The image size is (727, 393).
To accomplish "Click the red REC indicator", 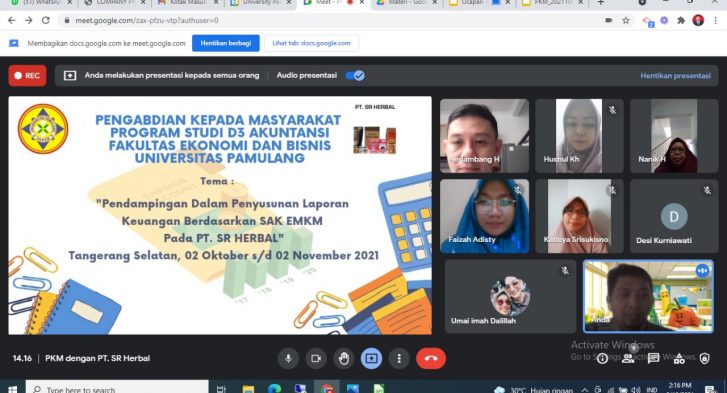I will coord(27,76).
